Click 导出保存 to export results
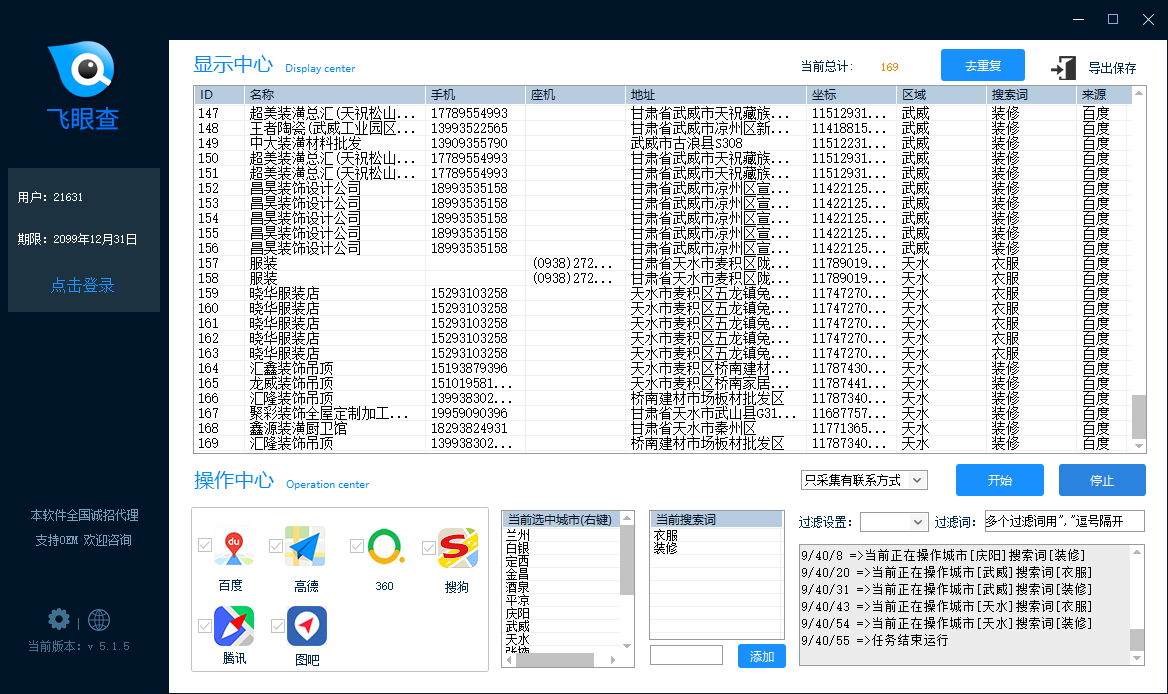 1112,68
